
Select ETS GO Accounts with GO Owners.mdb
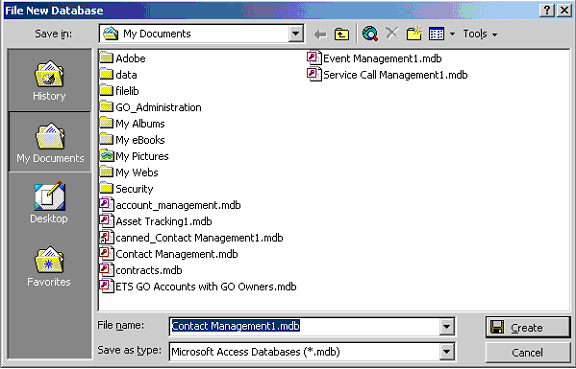click(198, 286)
